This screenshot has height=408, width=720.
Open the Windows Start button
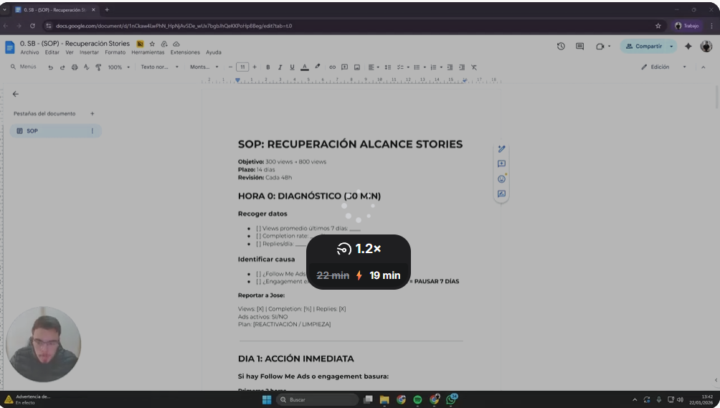267,399
